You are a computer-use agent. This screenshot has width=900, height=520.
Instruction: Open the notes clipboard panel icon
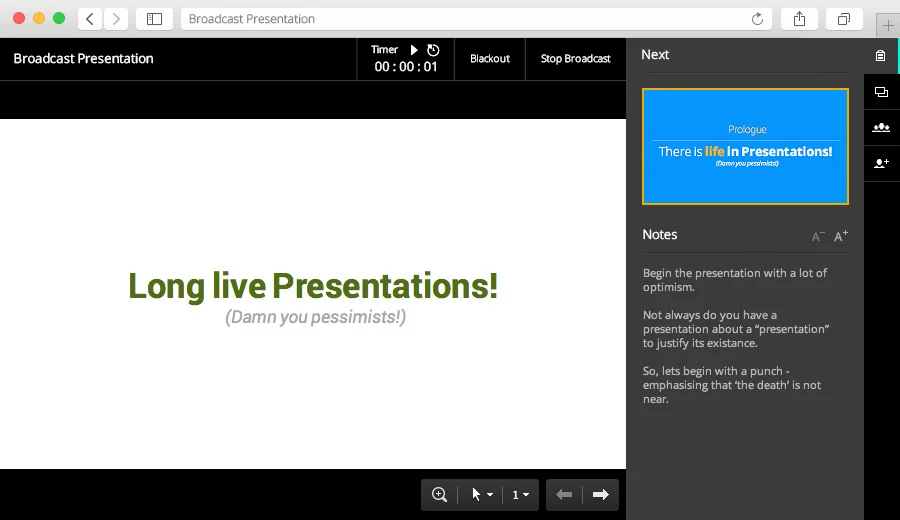[880, 56]
